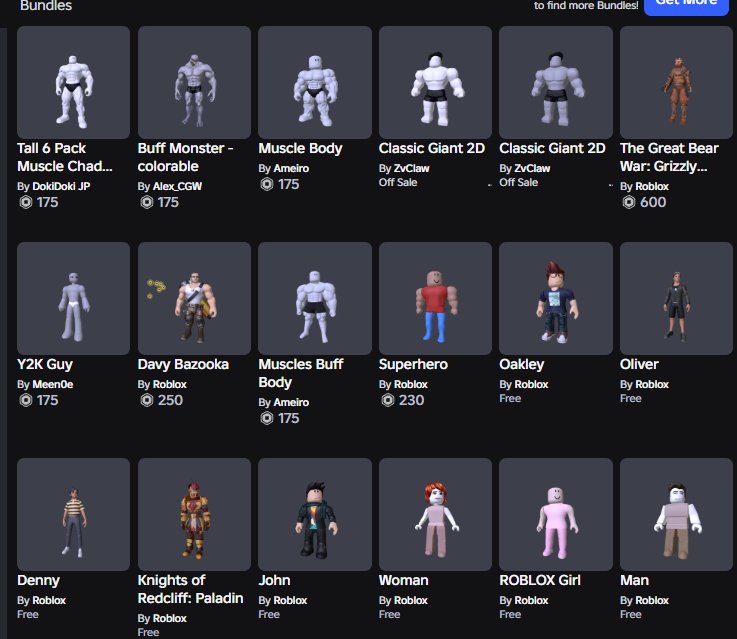Visit Ameiro's link under Muscle Body
The image size is (737, 639).
tap(291, 168)
